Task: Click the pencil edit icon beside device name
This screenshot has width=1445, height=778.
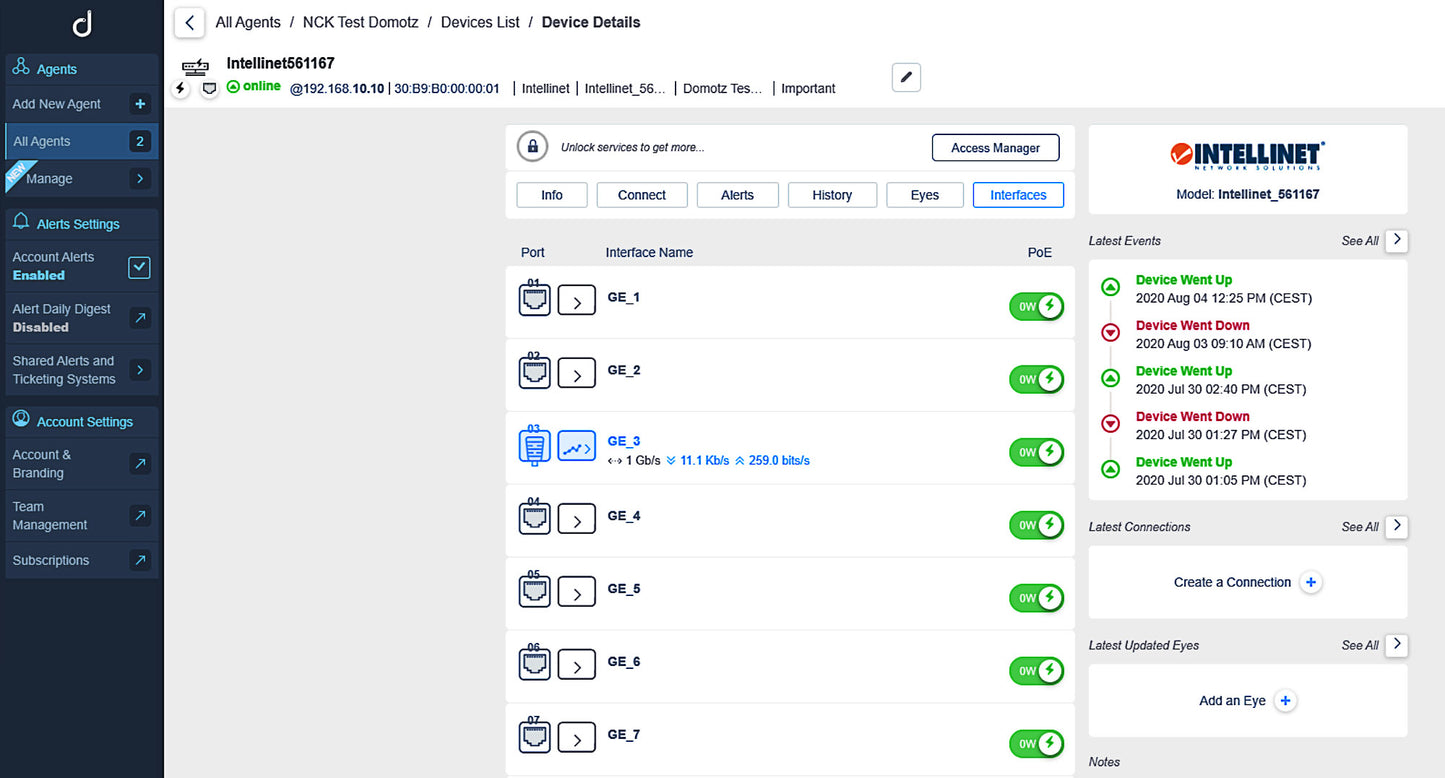Action: click(906, 77)
